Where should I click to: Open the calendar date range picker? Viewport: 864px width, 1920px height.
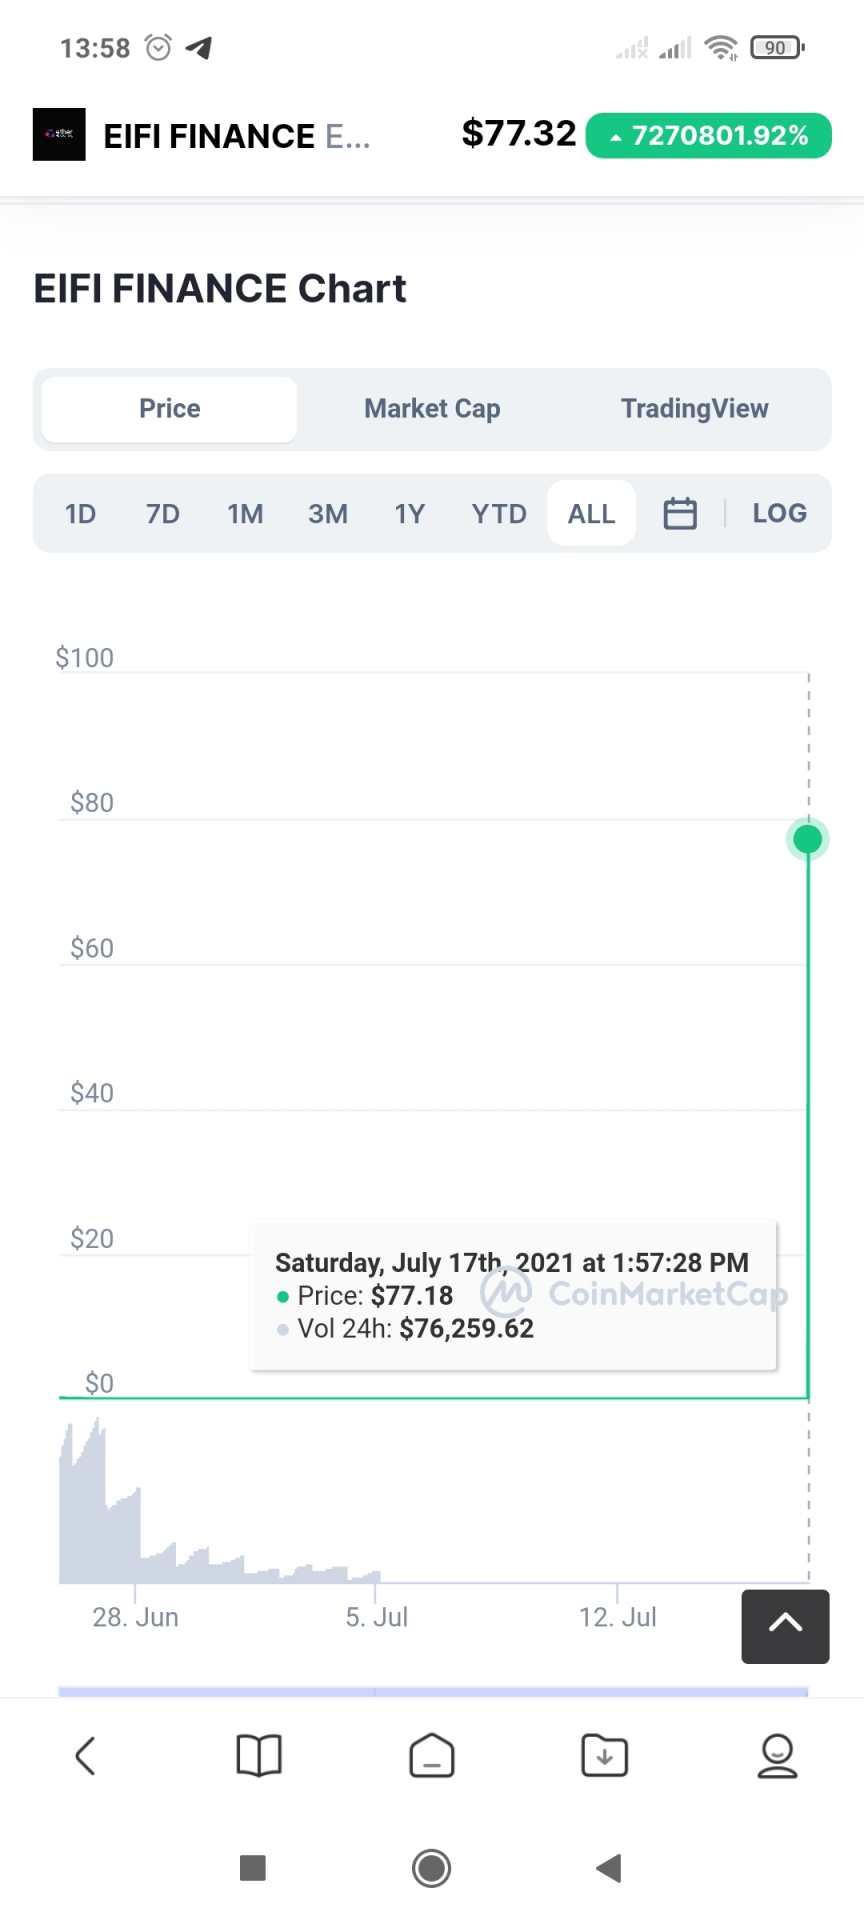pyautogui.click(x=680, y=513)
